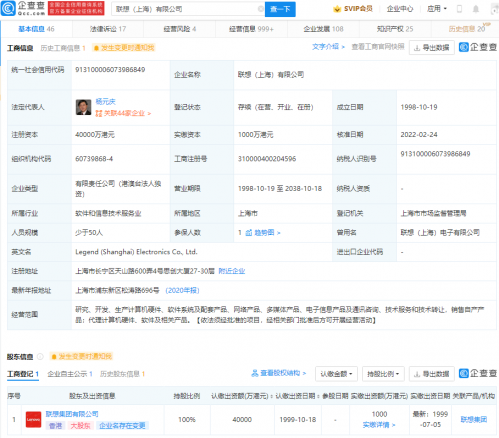Open 趋势图 chart link
The height and width of the screenshot is (438, 499).
click(263, 233)
